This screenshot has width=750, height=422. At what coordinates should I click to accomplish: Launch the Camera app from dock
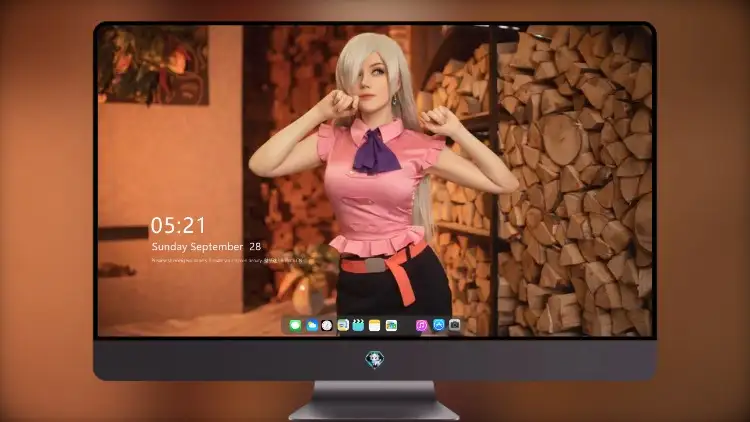click(x=454, y=325)
